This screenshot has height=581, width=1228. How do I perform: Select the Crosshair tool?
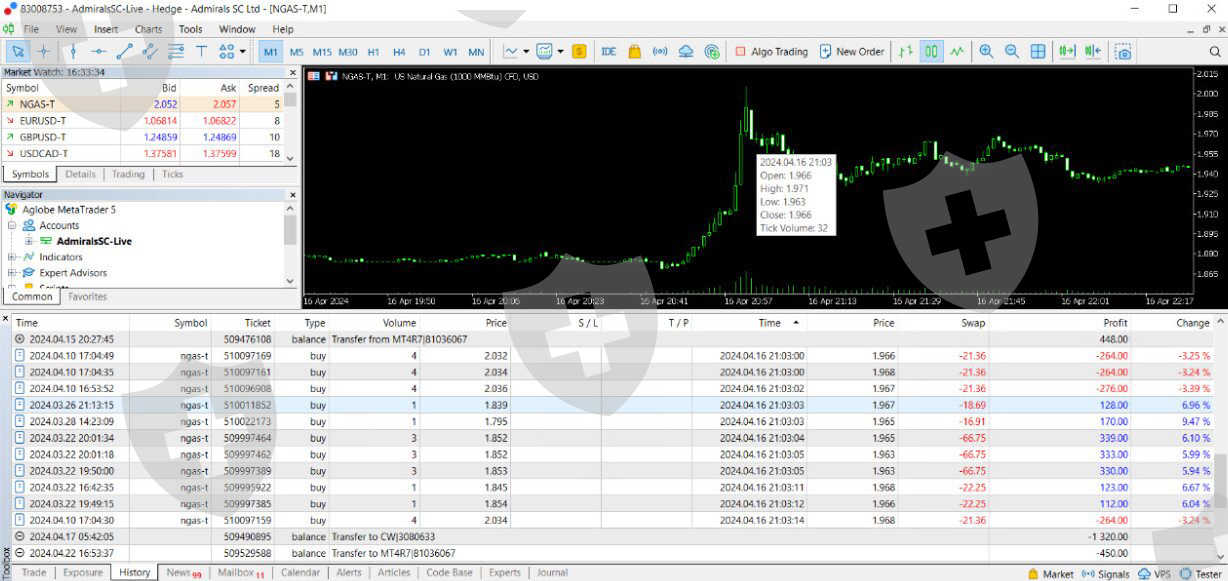[44, 51]
